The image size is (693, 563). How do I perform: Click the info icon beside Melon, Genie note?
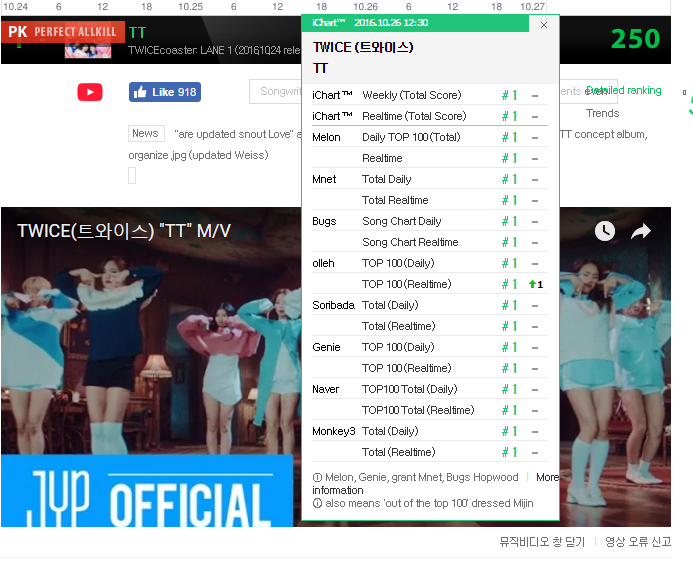pos(317,477)
